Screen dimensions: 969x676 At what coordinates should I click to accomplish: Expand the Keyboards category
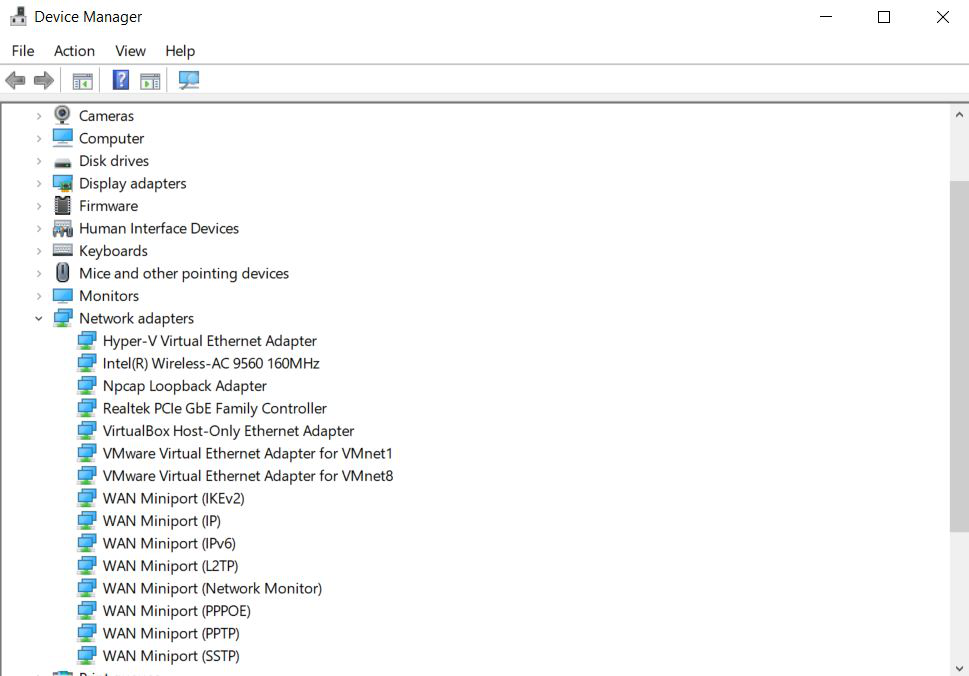[39, 251]
